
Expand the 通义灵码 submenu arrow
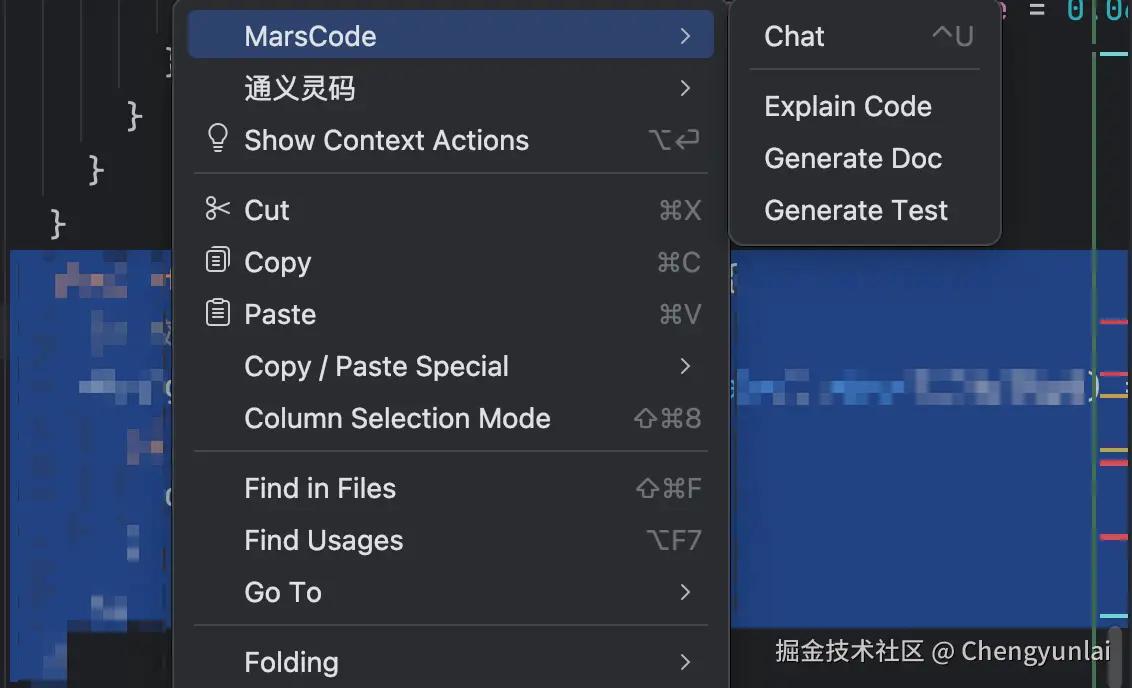[x=685, y=88]
